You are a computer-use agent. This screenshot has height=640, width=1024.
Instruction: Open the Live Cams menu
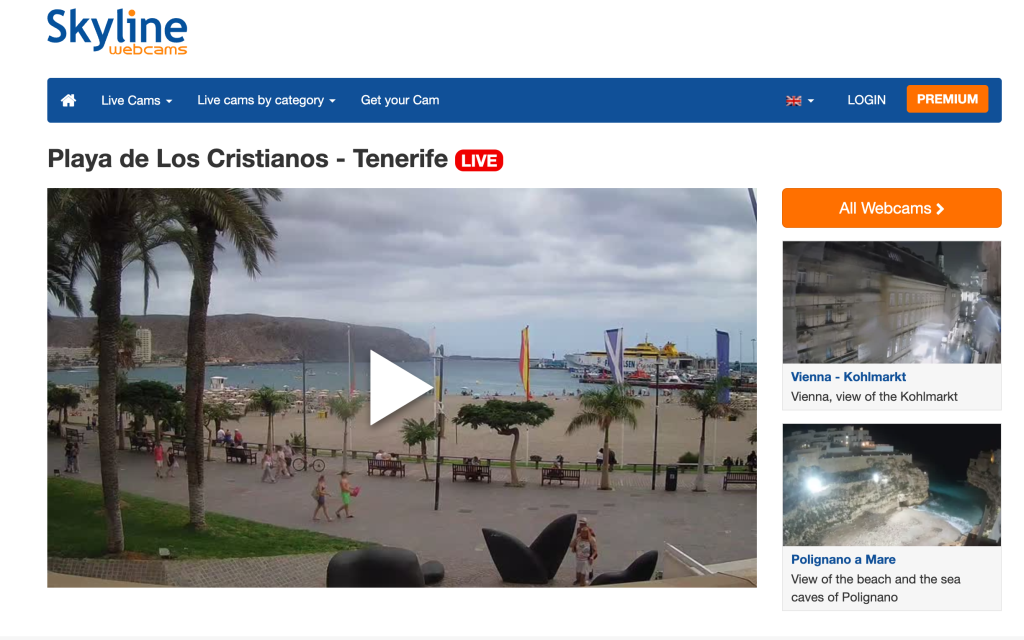pyautogui.click(x=136, y=100)
